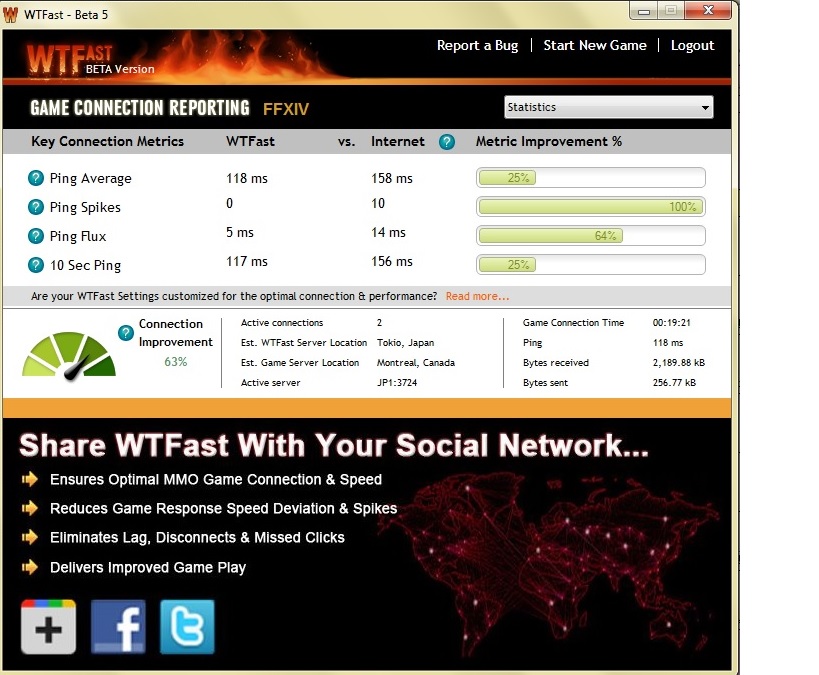The image size is (819, 675).
Task: Click the help icon next to Ping Flux
Action: click(36, 236)
